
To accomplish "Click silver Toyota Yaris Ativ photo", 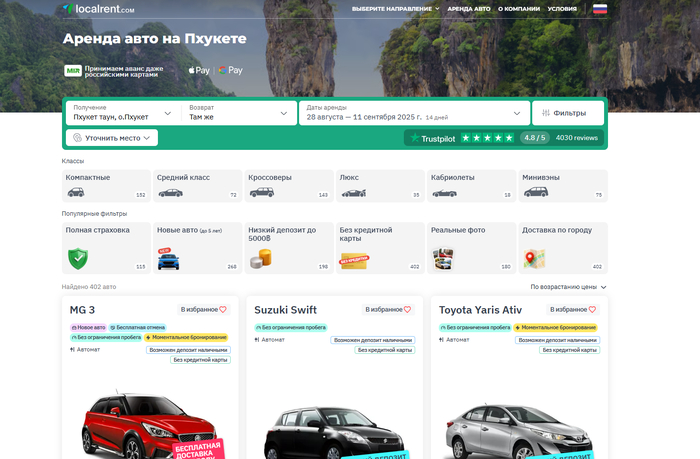I will 519,431.
